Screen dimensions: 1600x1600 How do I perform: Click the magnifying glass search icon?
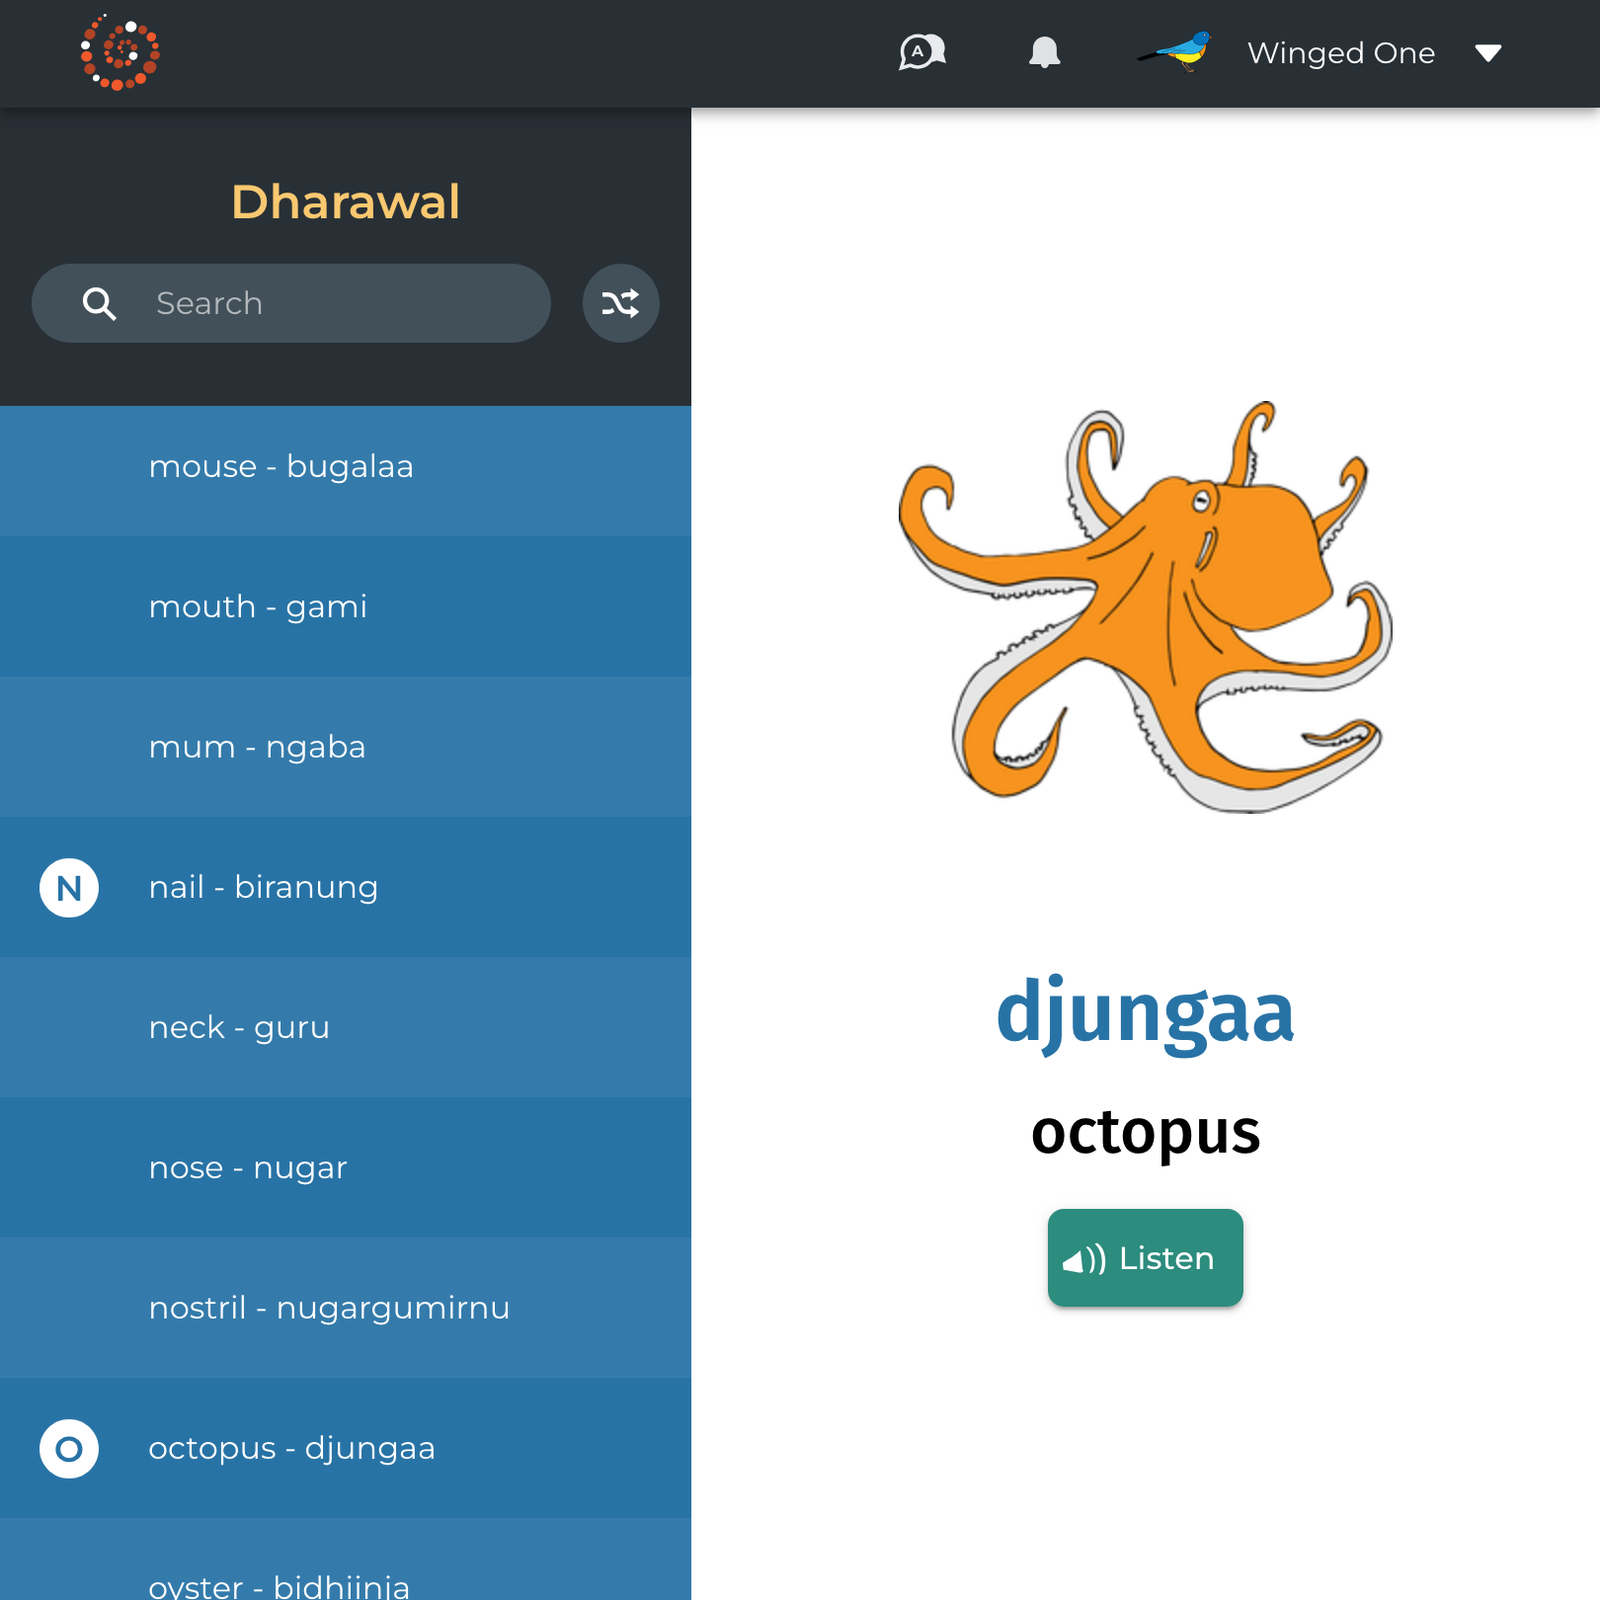(99, 303)
